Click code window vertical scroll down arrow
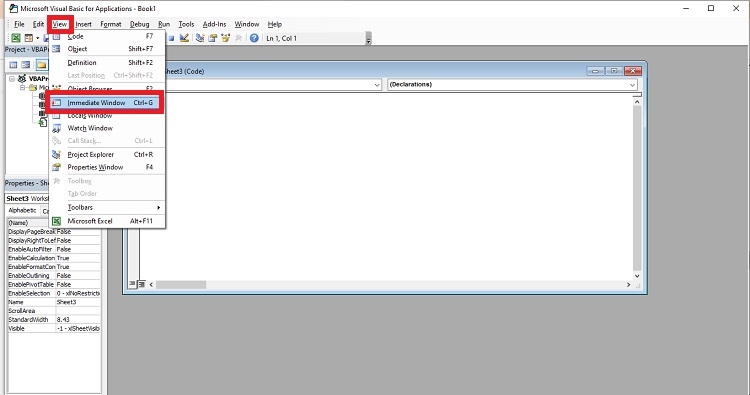Image resolution: width=750 pixels, height=395 pixels. (x=637, y=276)
